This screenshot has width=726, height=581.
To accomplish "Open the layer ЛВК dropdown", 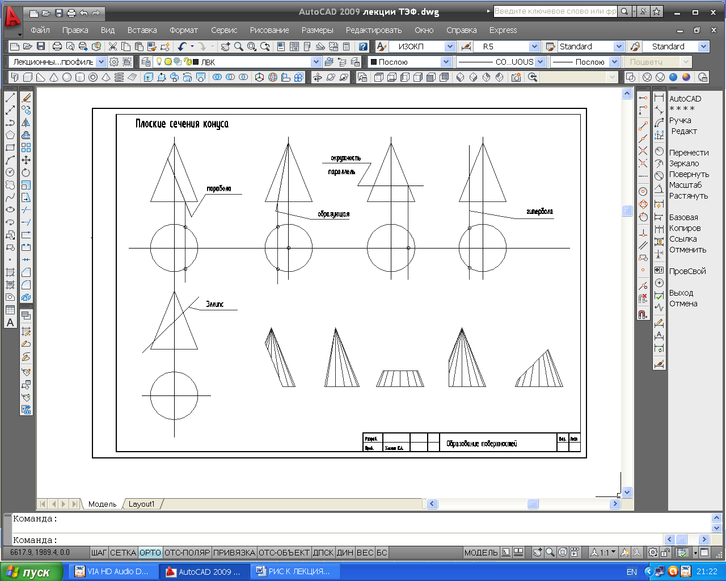I will [x=316, y=62].
